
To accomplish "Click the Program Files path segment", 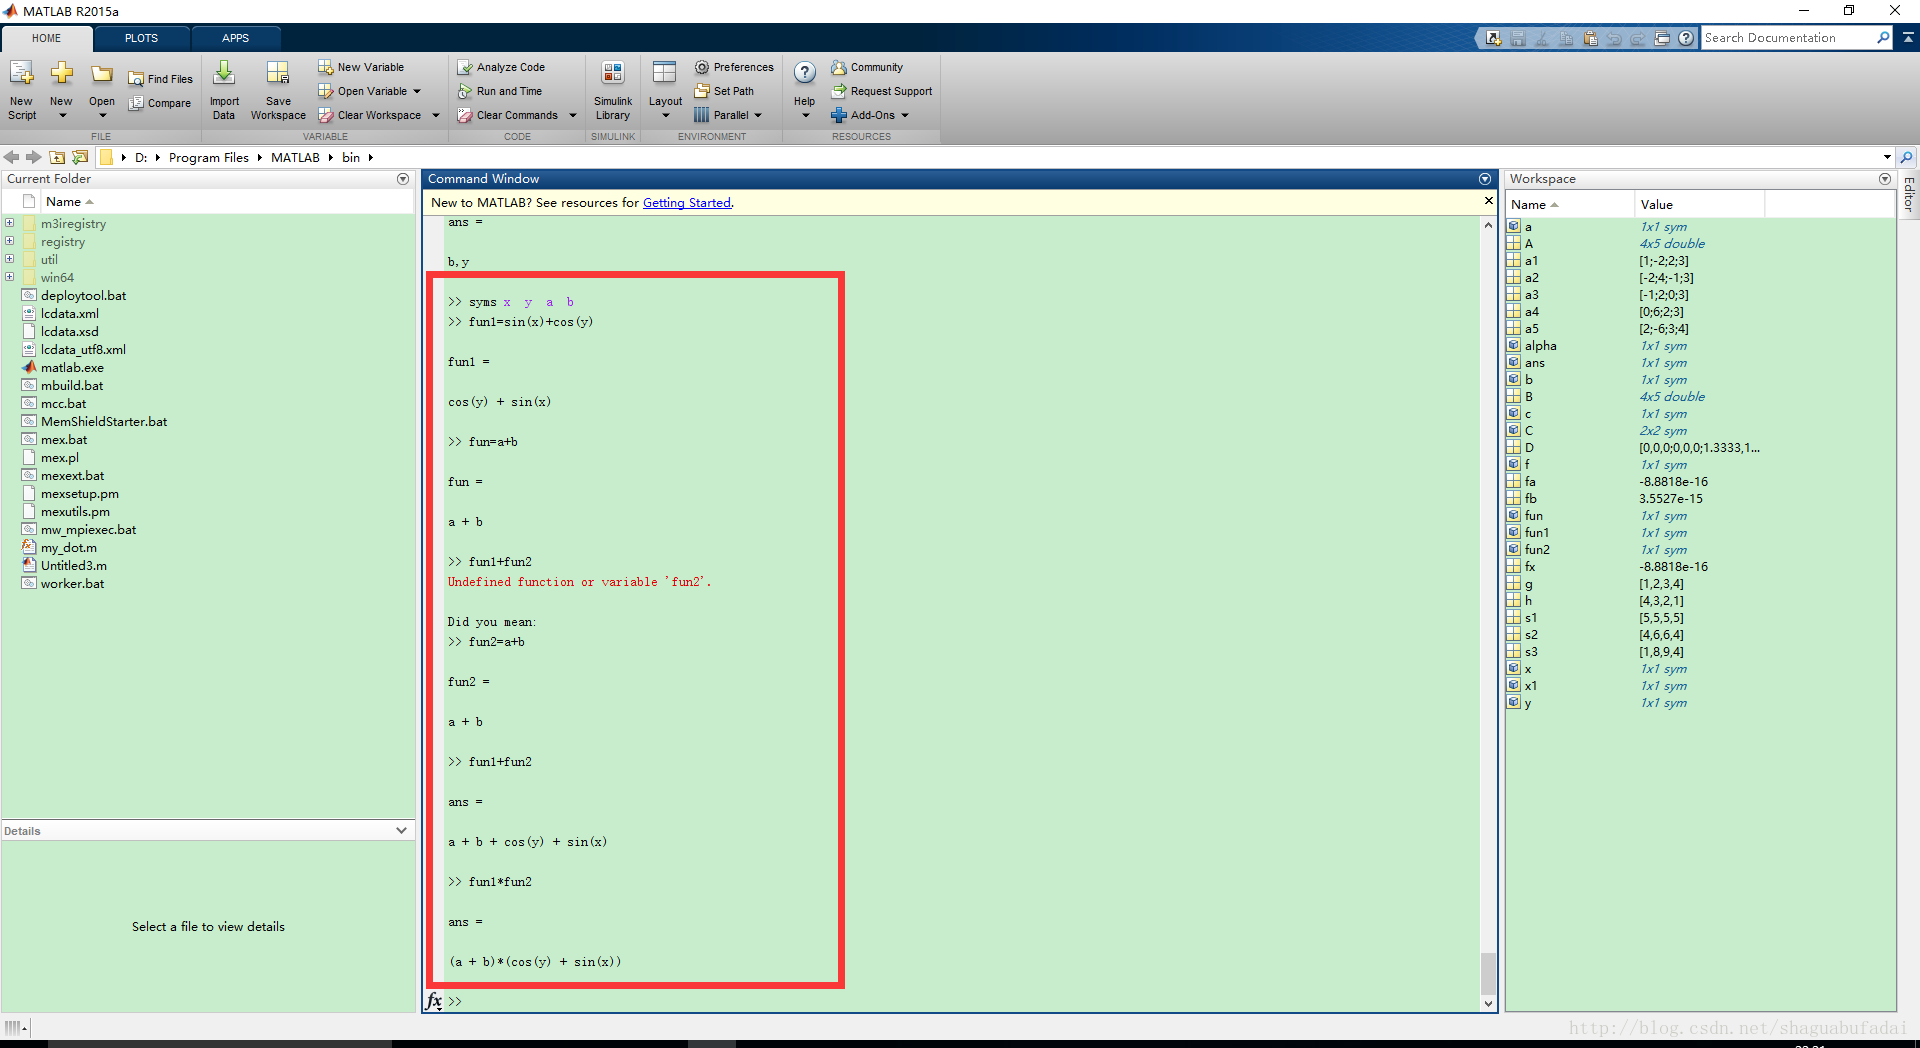I will (x=209, y=157).
